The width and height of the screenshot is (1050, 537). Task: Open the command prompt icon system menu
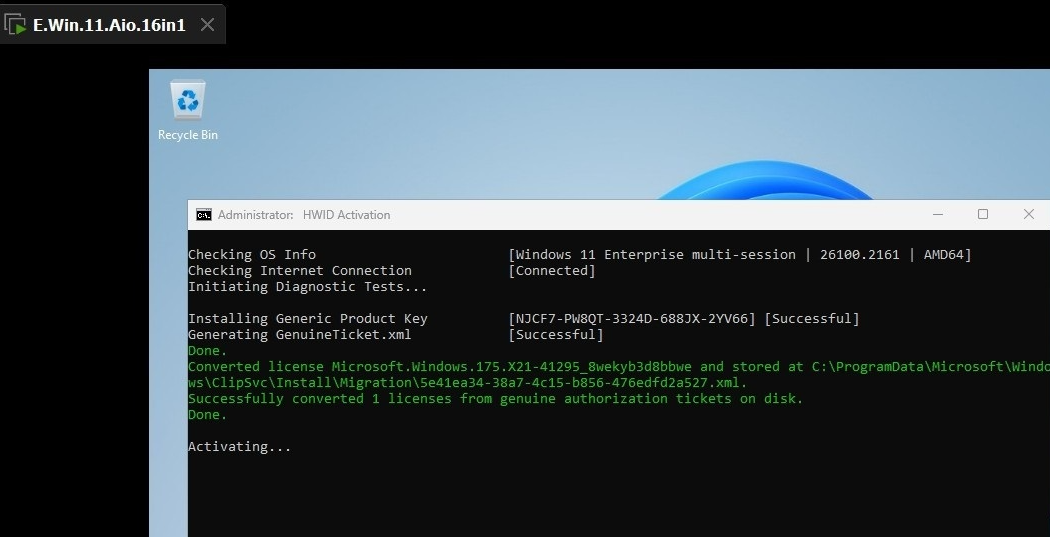tap(204, 214)
